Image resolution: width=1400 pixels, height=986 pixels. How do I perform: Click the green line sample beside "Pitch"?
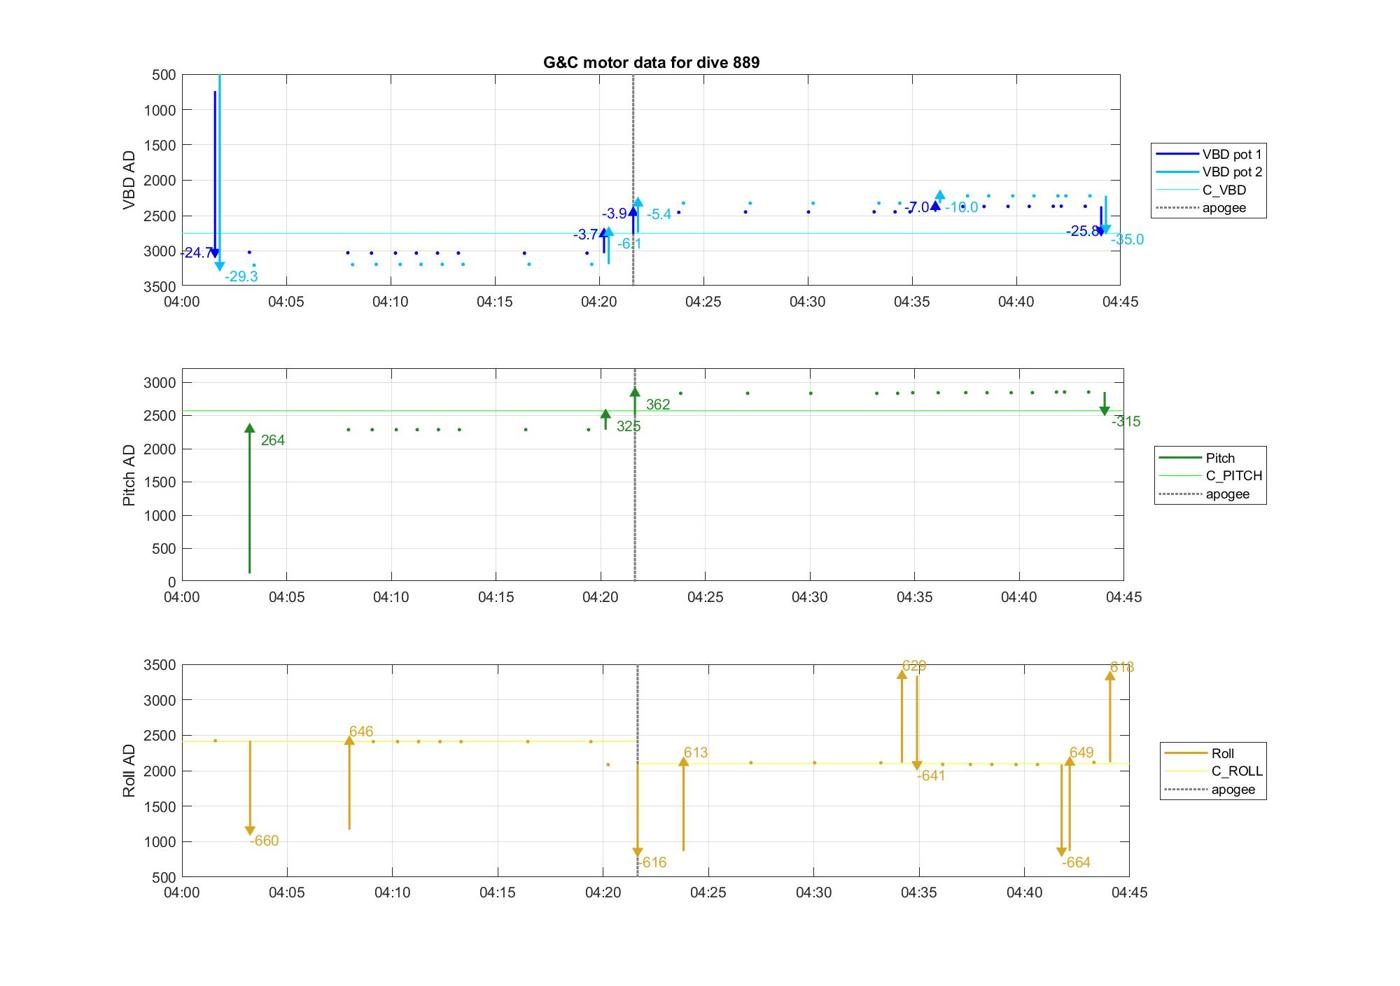[1180, 458]
